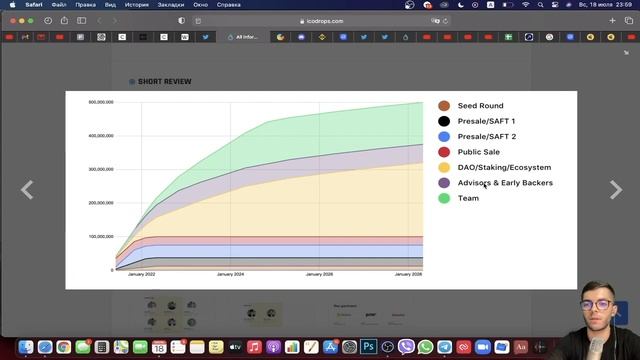Open Safari's privacy report shield
This screenshot has height=360, width=640.
click(x=182, y=20)
